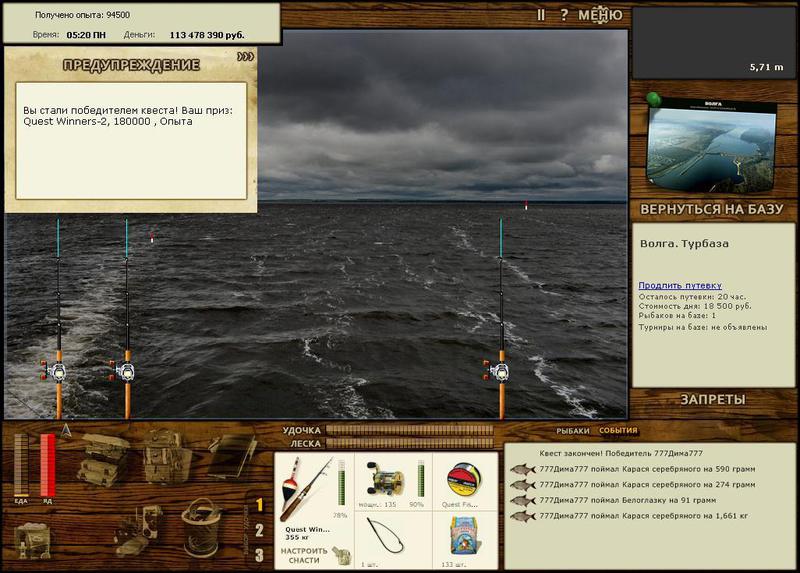Open the backpack inventory
Viewport: 800px width, 573px height.
(166, 456)
